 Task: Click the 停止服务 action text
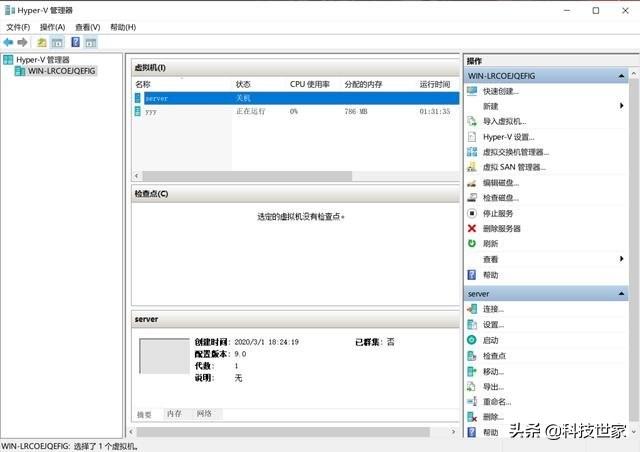[x=498, y=213]
